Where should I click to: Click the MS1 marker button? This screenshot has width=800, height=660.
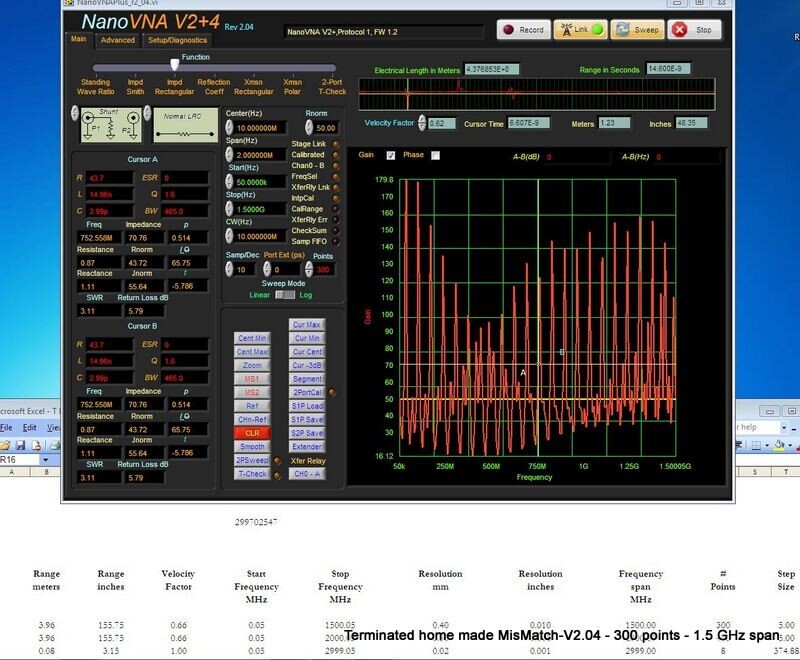[252, 379]
